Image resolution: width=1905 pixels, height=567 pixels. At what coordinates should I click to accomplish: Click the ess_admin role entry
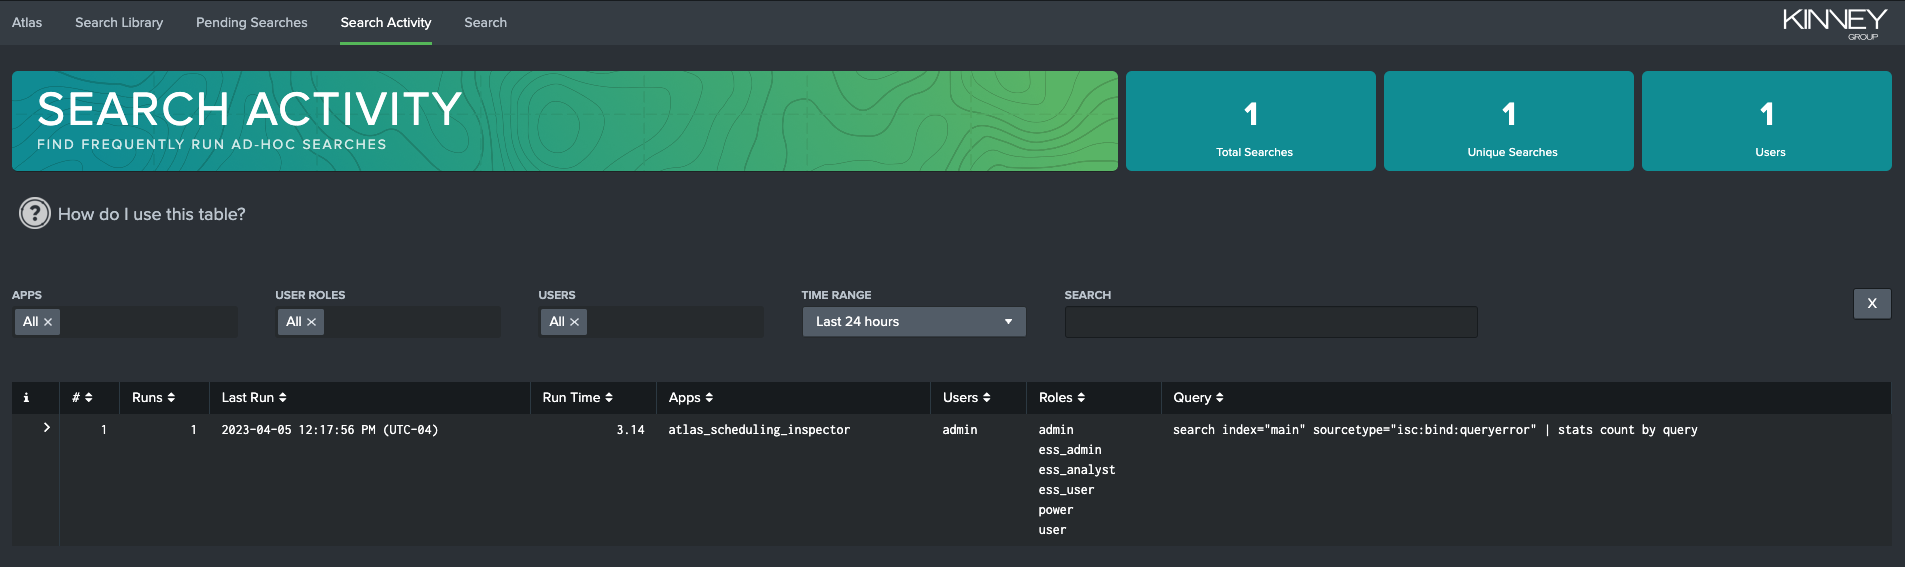(1070, 450)
